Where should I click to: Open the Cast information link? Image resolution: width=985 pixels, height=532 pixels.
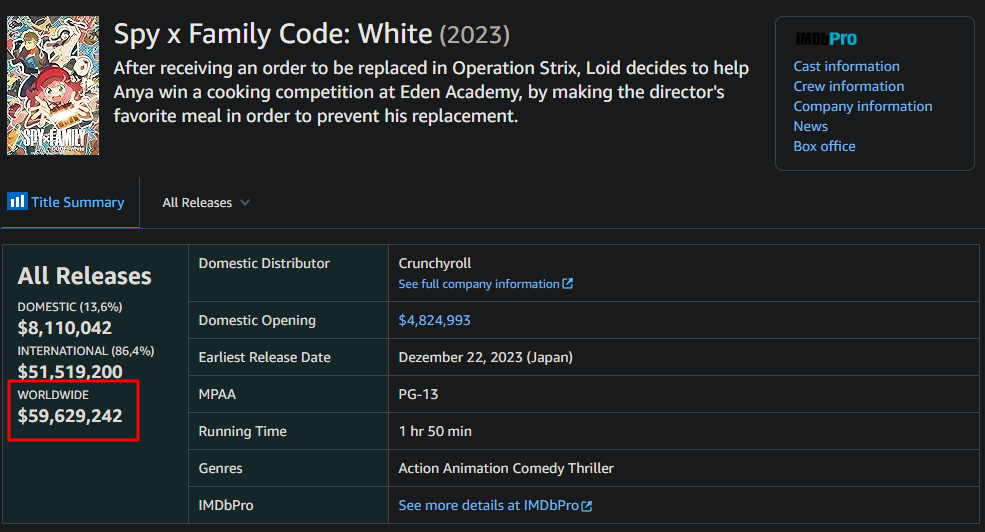coord(846,66)
